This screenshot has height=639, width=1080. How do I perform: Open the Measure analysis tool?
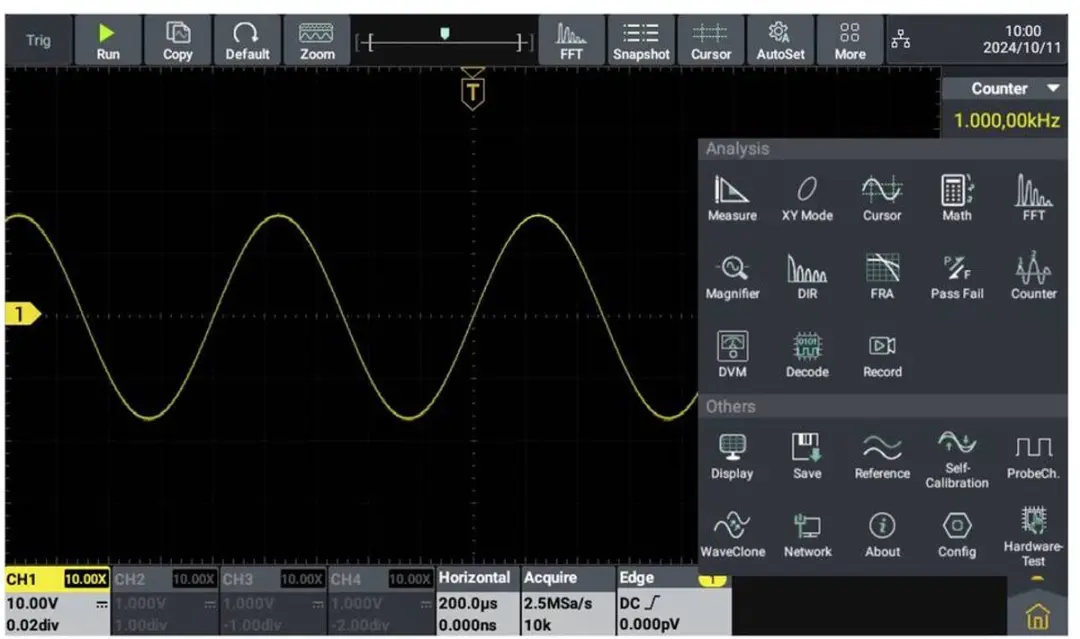pos(731,199)
